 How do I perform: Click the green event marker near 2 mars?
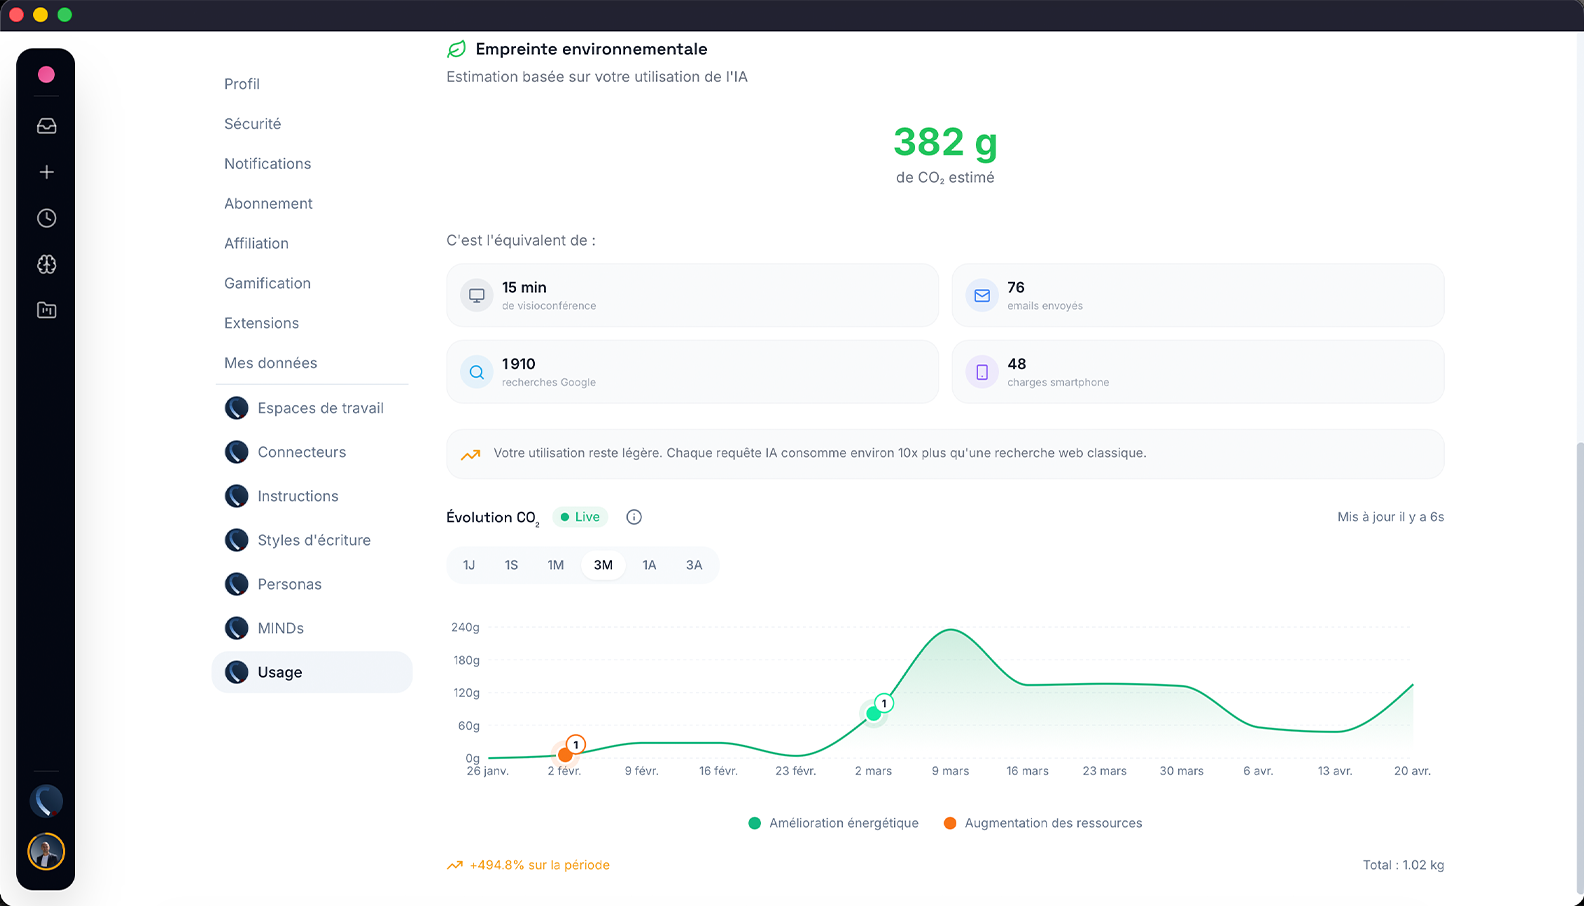click(874, 713)
